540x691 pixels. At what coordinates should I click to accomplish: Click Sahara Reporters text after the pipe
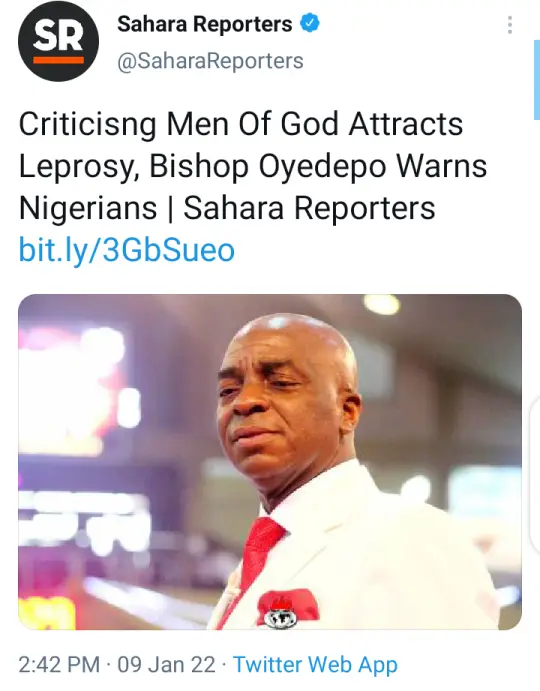309,208
